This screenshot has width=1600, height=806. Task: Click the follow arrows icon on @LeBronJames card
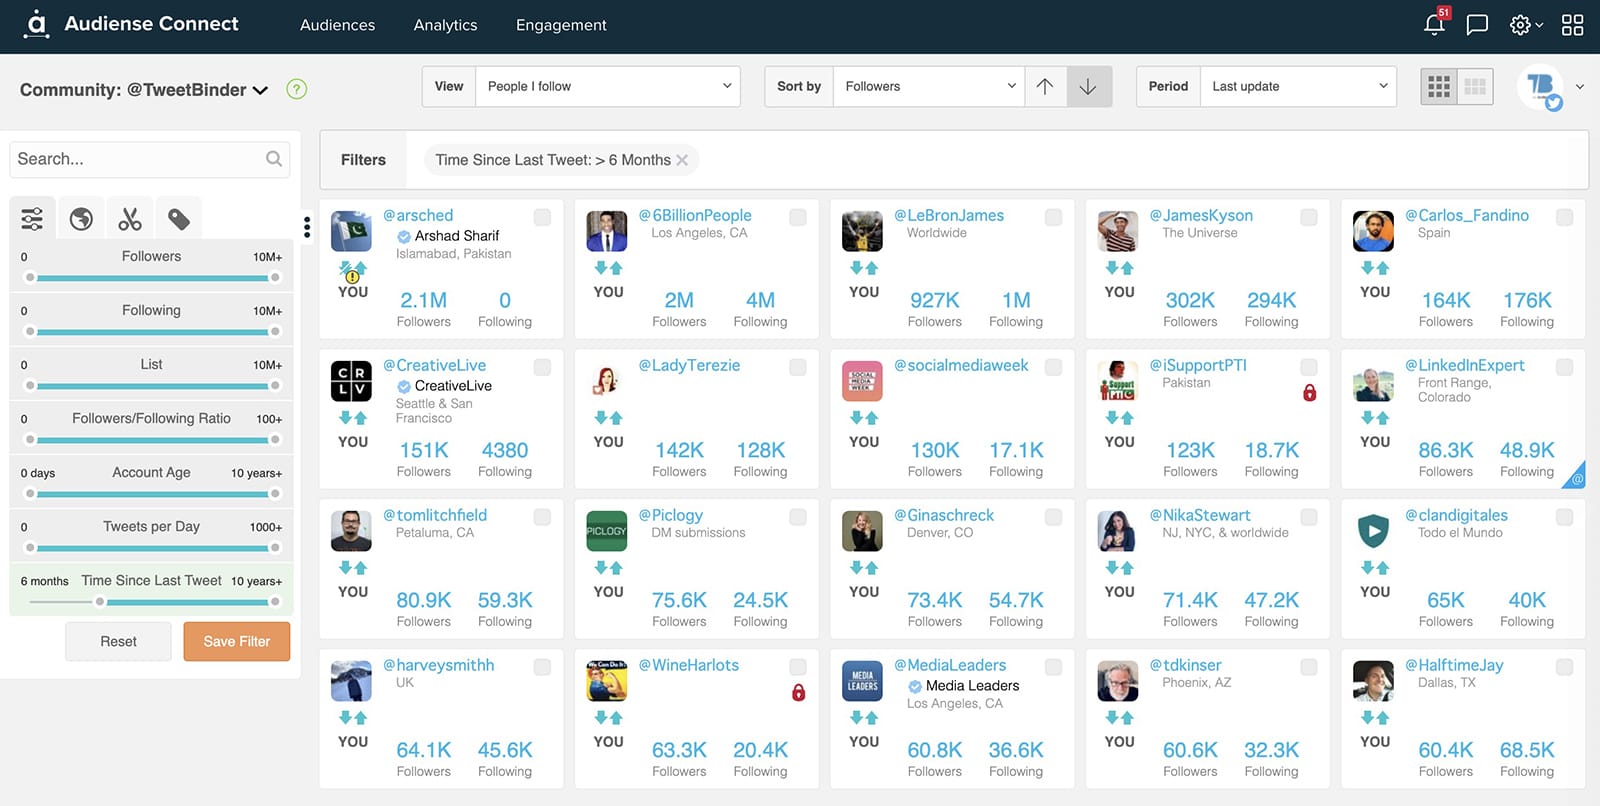(864, 268)
